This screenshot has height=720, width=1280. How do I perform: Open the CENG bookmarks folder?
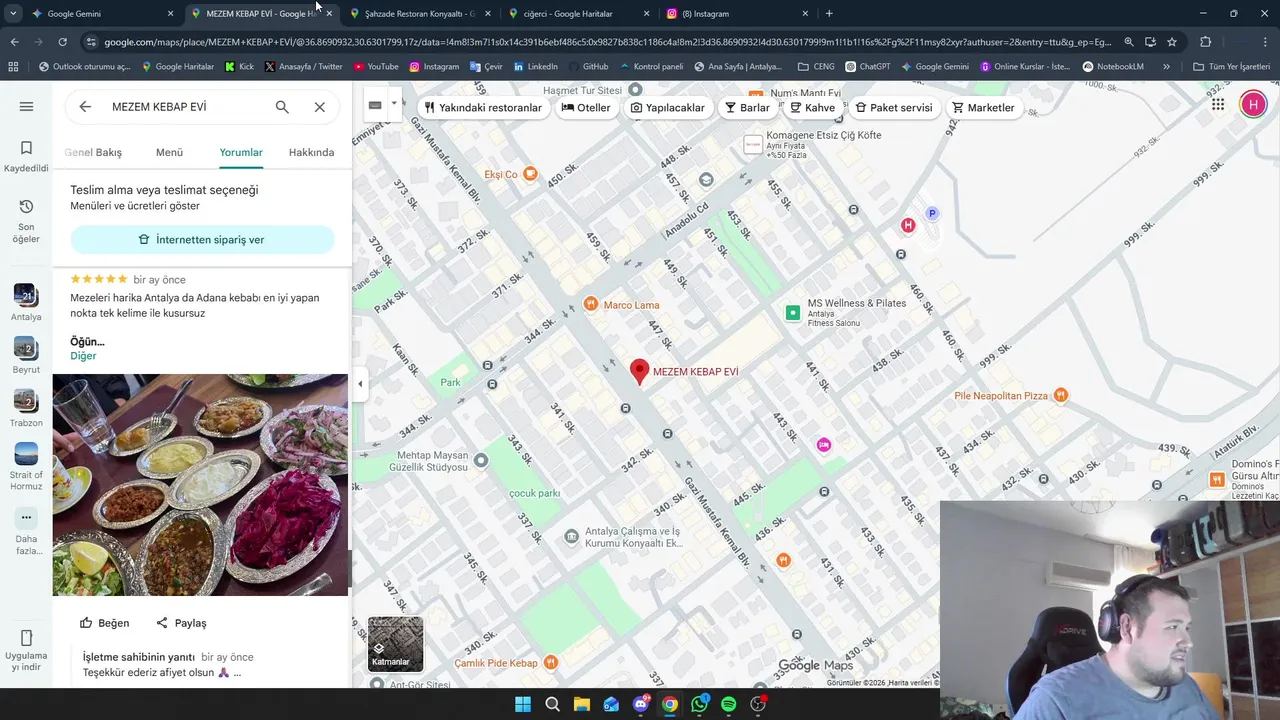tap(816, 67)
